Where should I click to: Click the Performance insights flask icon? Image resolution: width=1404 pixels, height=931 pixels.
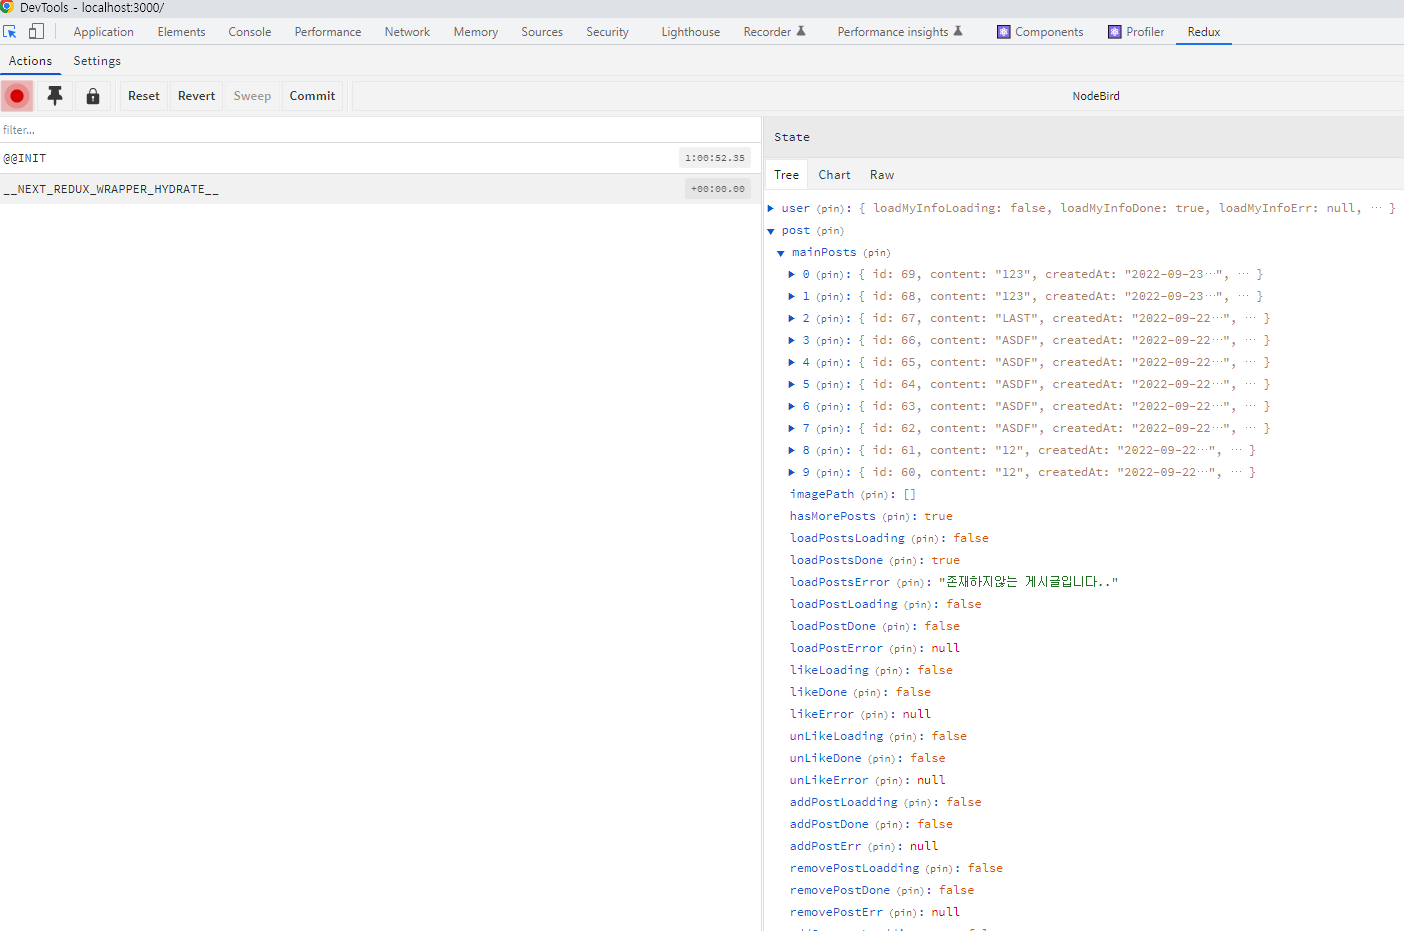958,32
